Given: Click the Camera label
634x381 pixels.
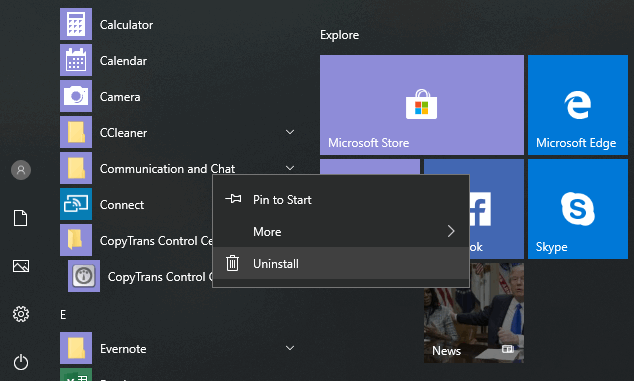Looking at the screenshot, I should point(120,97).
